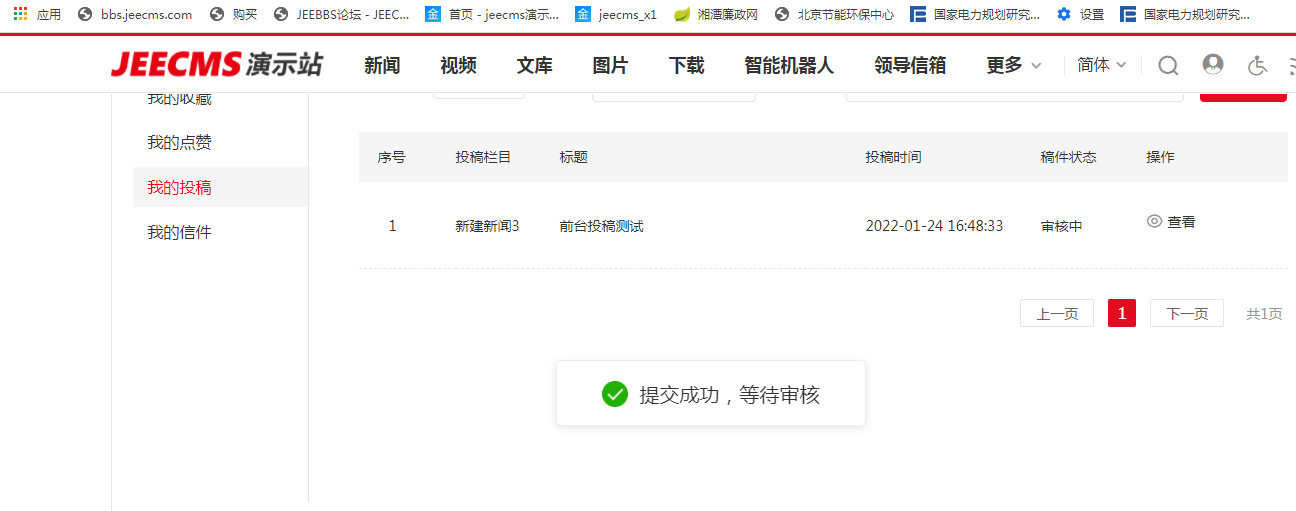Go to next page with 下一页
This screenshot has width=1296, height=511.
point(1187,313)
